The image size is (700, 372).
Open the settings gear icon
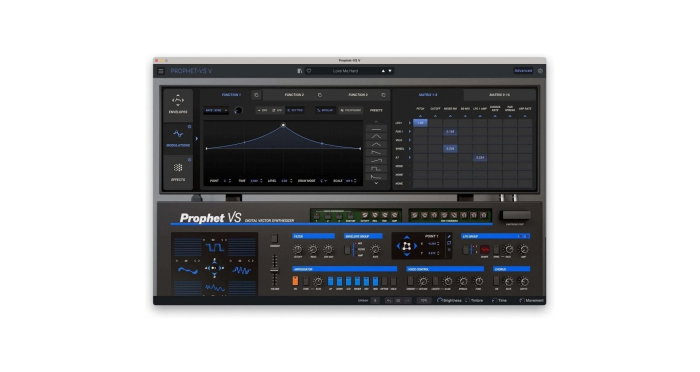click(540, 71)
